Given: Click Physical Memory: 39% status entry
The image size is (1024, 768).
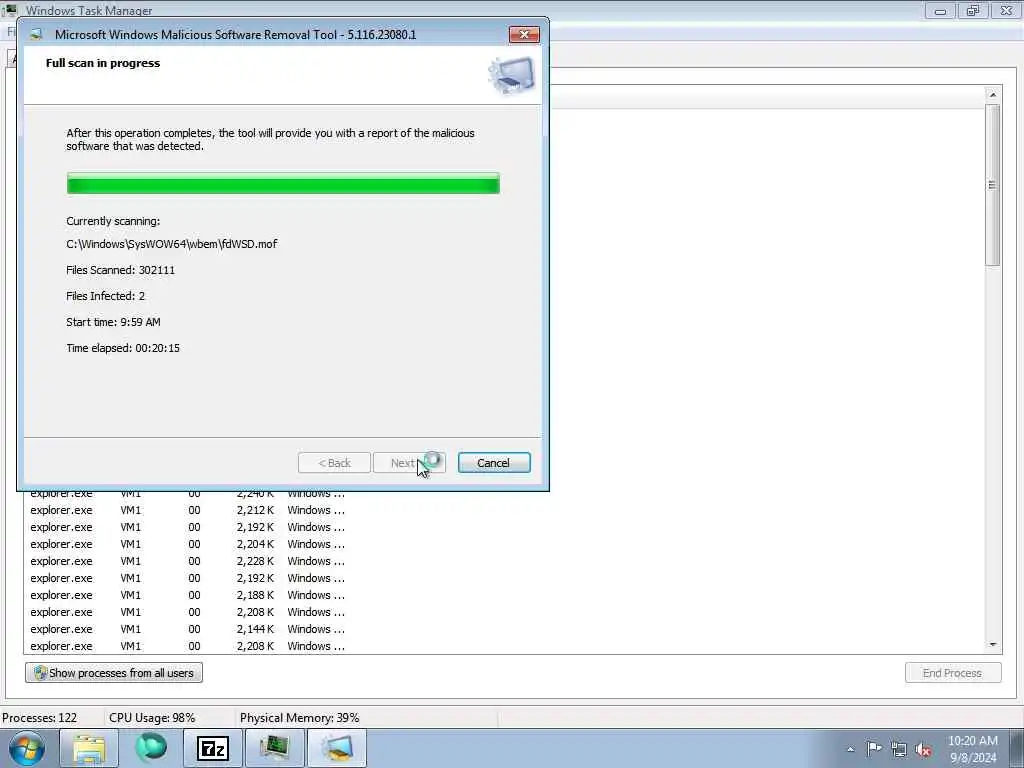Looking at the screenshot, I should (x=300, y=718).
